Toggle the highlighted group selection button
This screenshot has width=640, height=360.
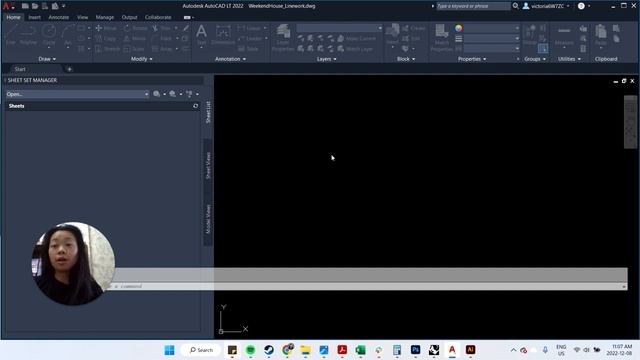pyautogui.click(x=543, y=49)
